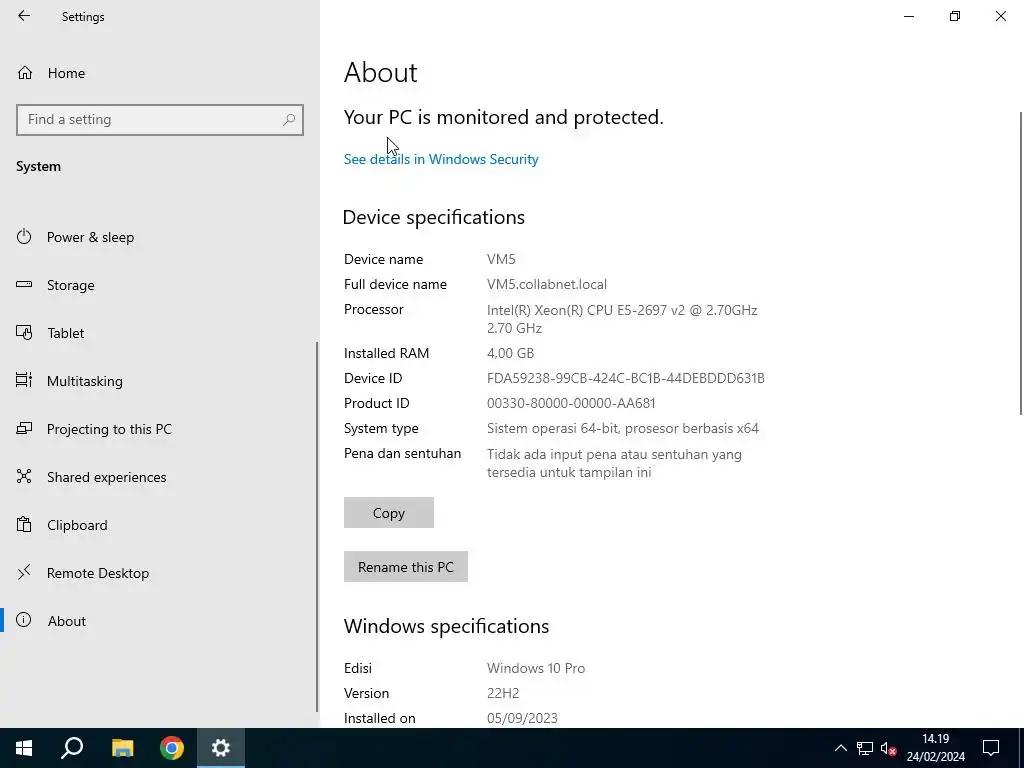
Task: Minimize the Settings window
Action: pyautogui.click(x=909, y=16)
